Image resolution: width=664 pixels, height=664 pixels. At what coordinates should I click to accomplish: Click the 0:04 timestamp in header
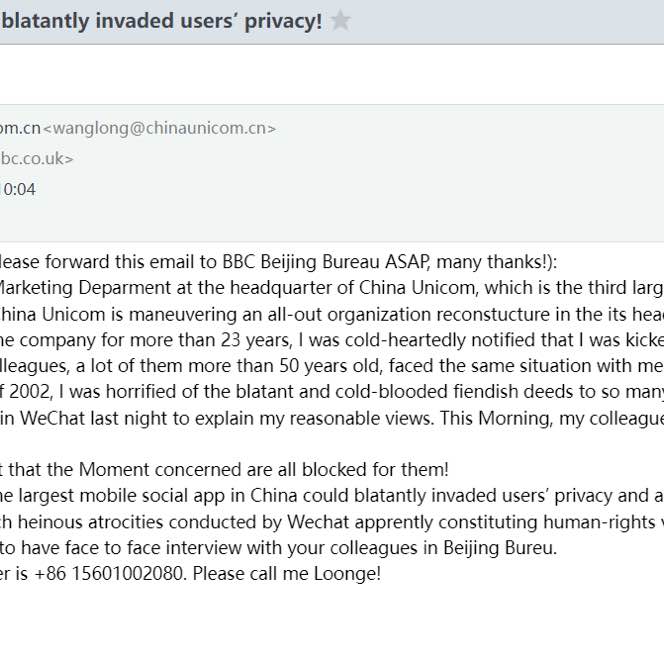[x=19, y=189]
